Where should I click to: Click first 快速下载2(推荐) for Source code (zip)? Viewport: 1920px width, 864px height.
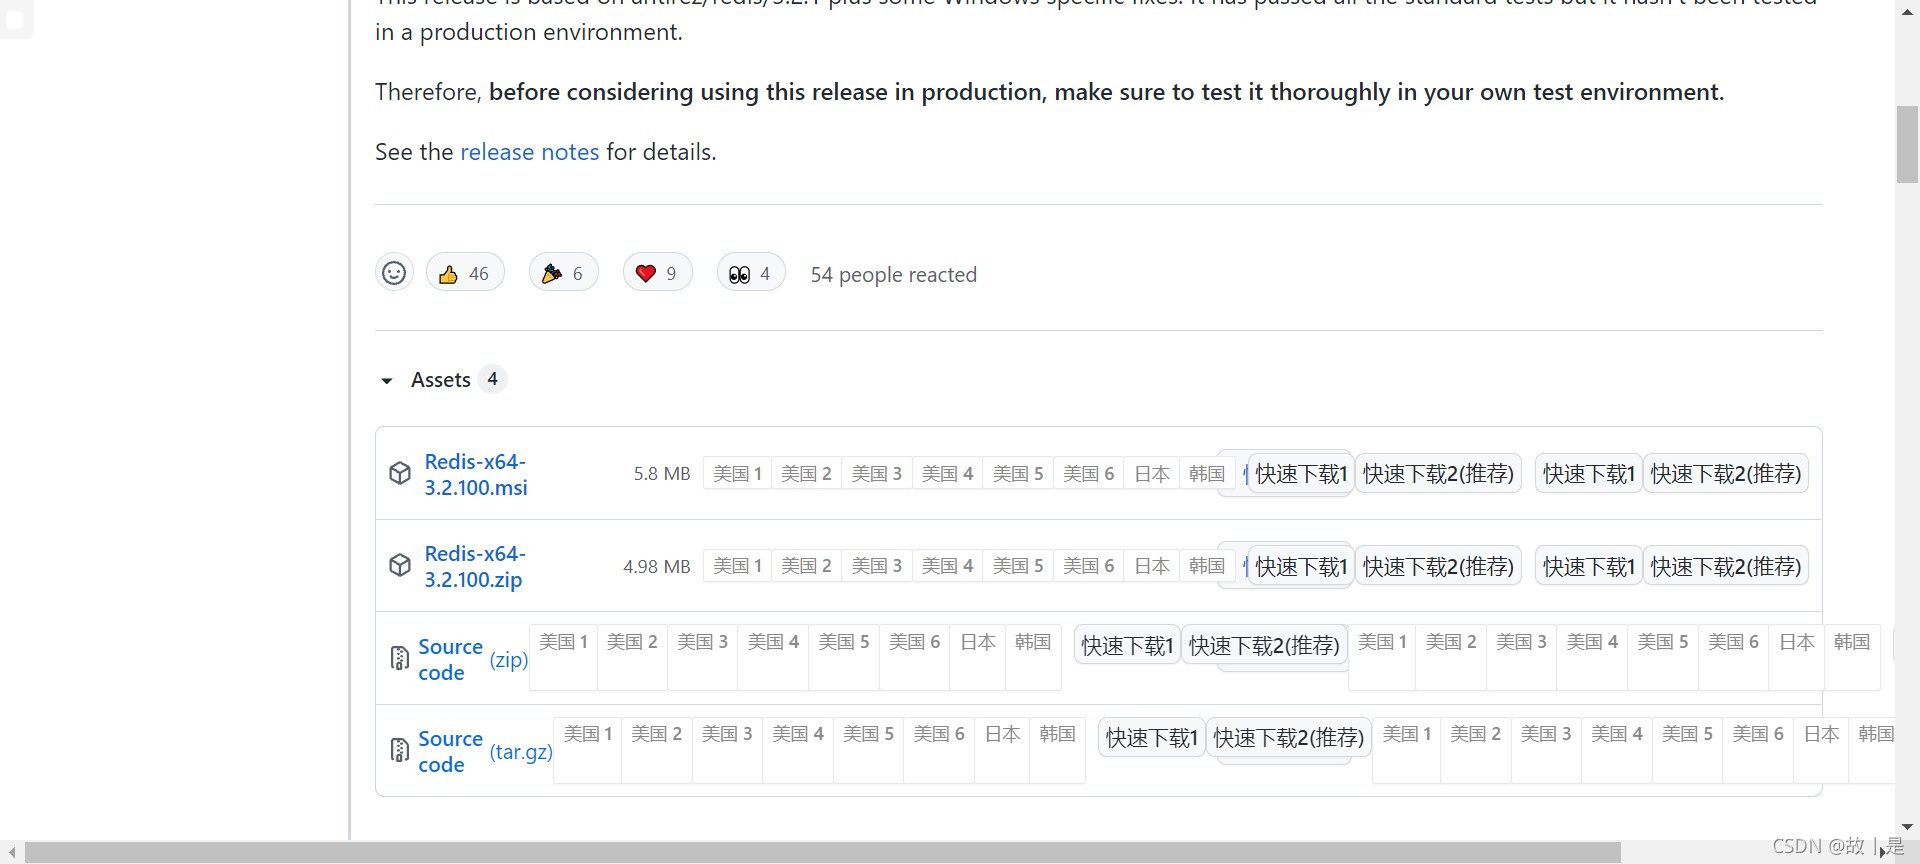tap(1264, 646)
